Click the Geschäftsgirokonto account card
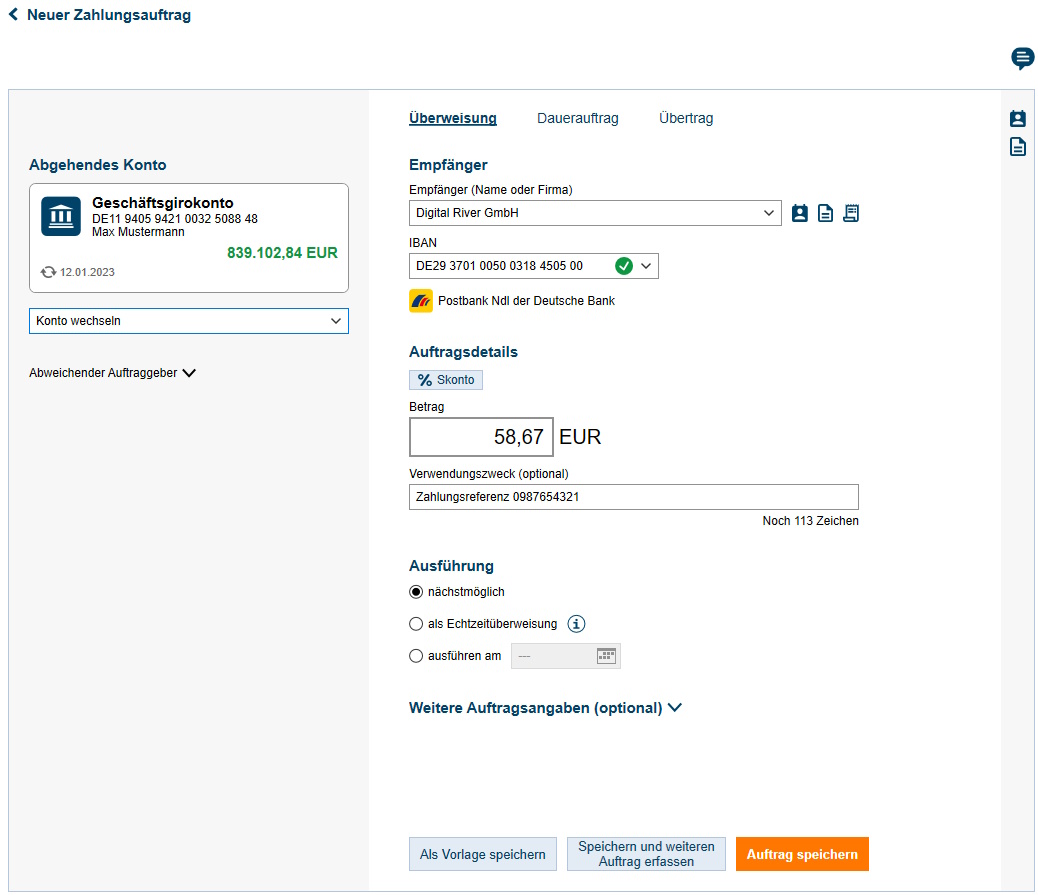The image size is (1038, 895). pyautogui.click(x=189, y=238)
